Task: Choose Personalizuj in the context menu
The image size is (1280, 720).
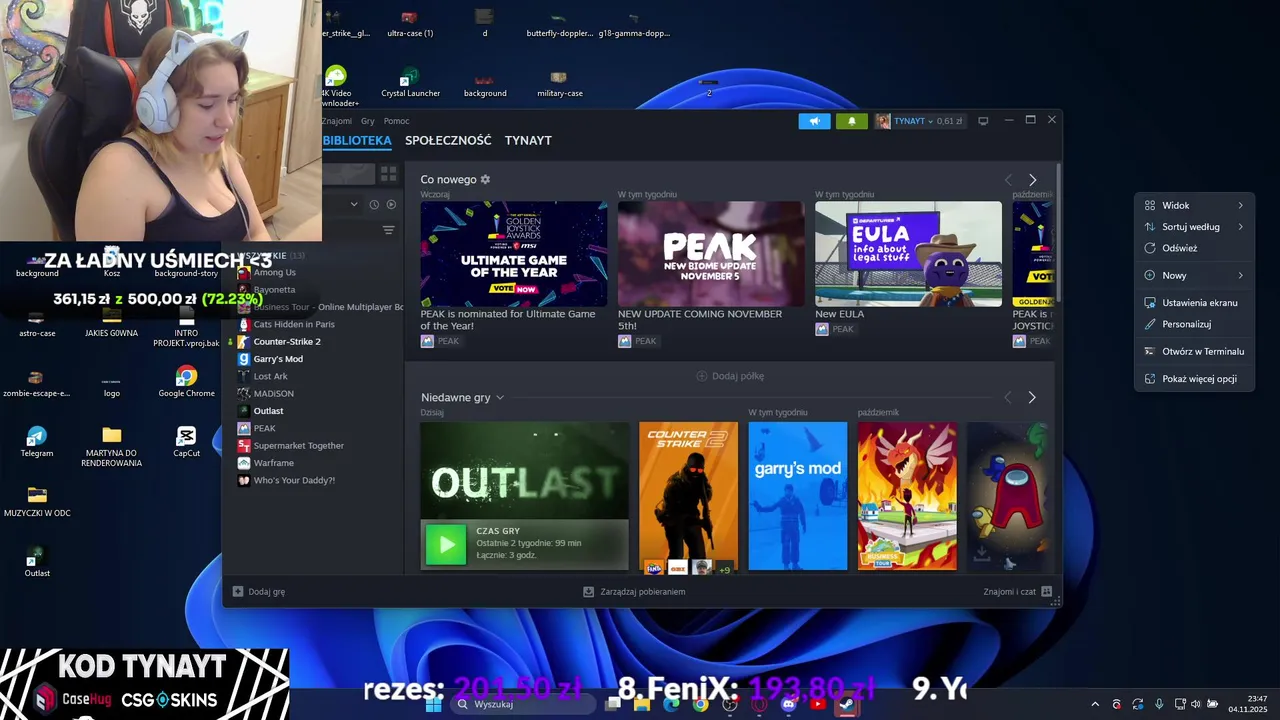Action: pos(1194,324)
